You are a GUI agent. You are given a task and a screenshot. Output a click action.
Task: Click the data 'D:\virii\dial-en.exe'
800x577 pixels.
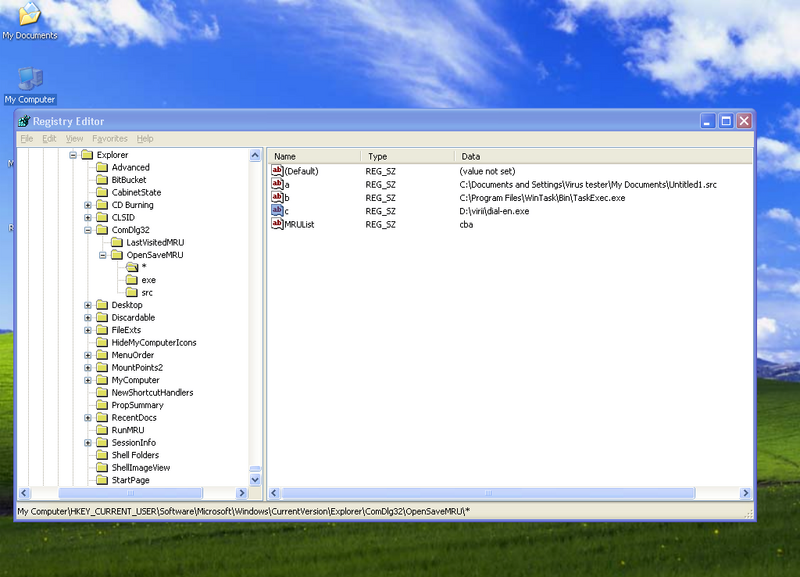coord(494,211)
